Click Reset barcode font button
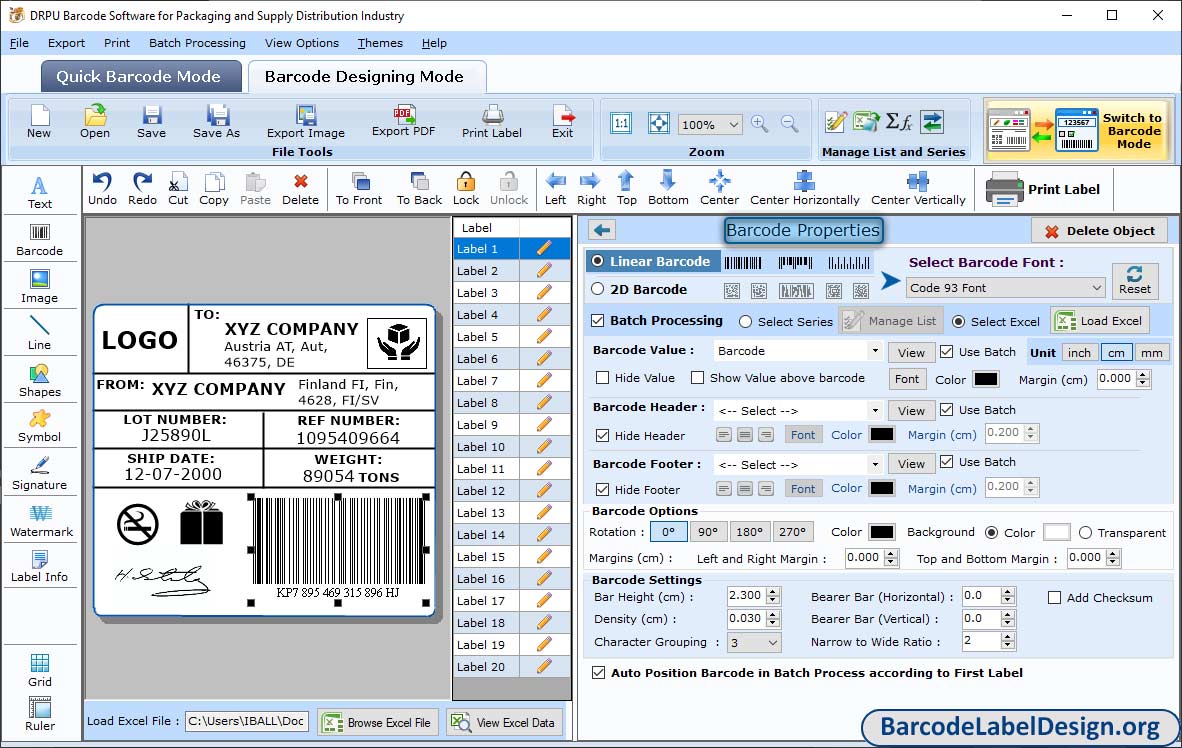Viewport: 1182px width, 748px height. tap(1135, 280)
